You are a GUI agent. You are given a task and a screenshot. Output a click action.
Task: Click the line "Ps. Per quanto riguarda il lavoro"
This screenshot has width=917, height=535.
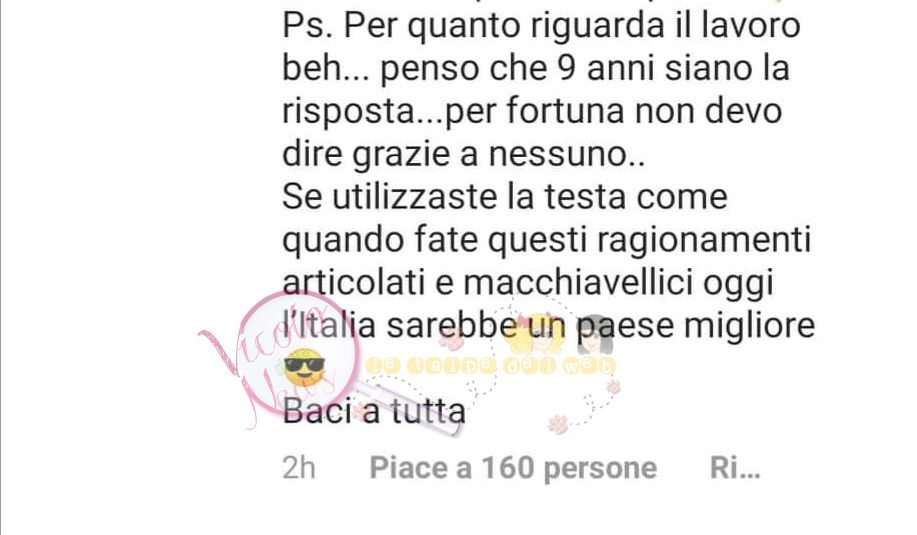[541, 27]
